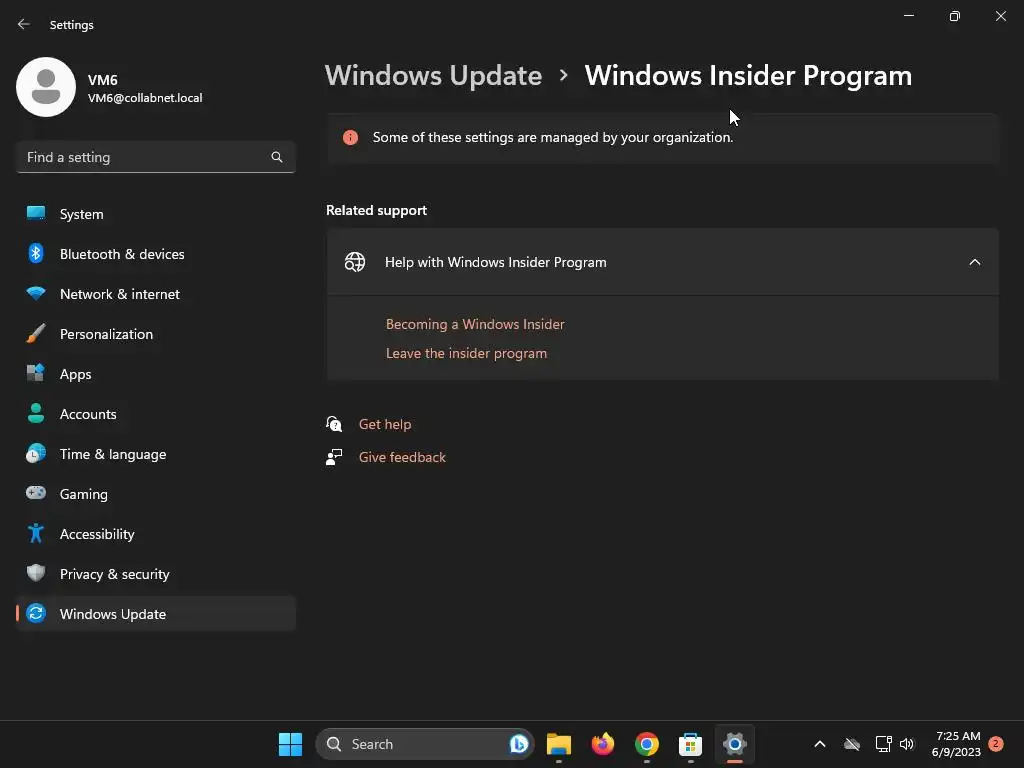Screen dimensions: 1024x768
Task: Open the clock and date flyout
Action: pos(957,744)
